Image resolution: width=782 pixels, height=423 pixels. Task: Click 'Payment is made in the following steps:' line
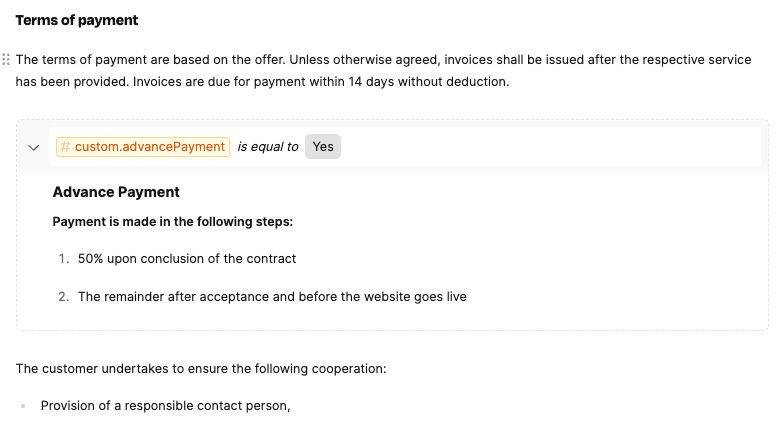point(173,221)
